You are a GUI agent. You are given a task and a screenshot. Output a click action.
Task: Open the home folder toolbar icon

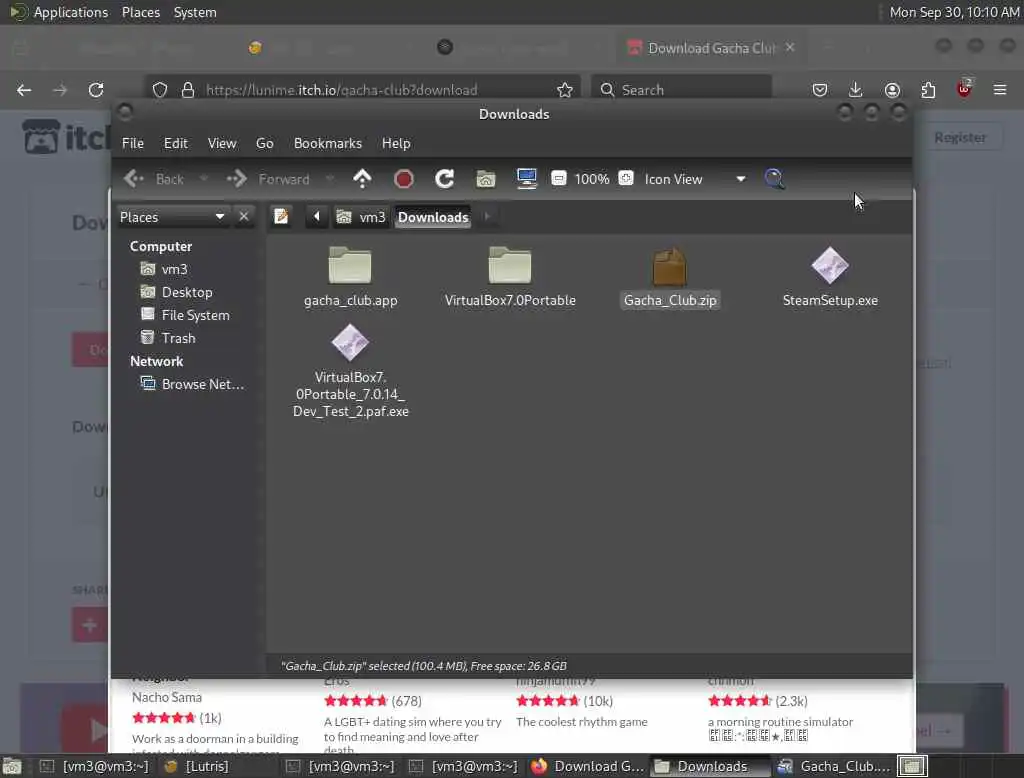tap(485, 178)
